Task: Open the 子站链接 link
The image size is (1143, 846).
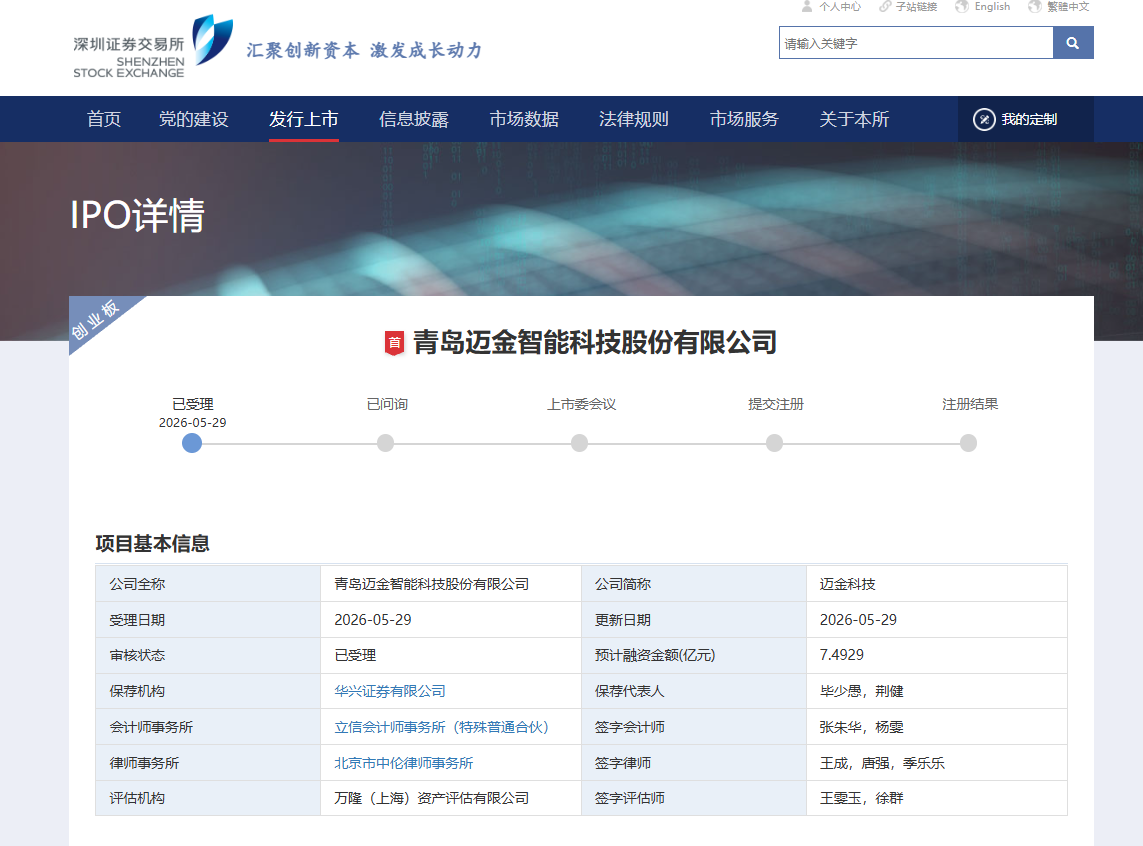Action: [x=916, y=7]
